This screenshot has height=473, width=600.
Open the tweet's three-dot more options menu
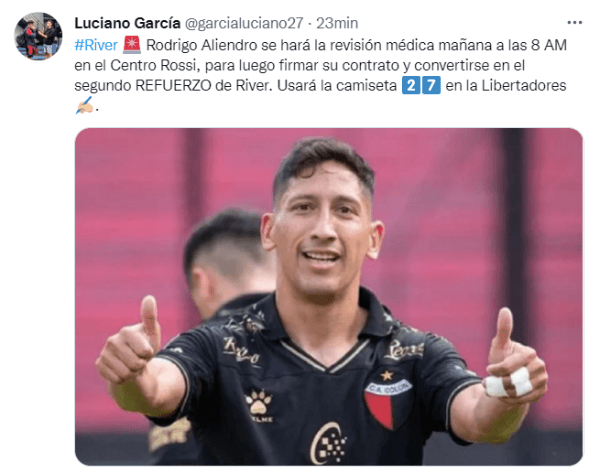pos(574,23)
